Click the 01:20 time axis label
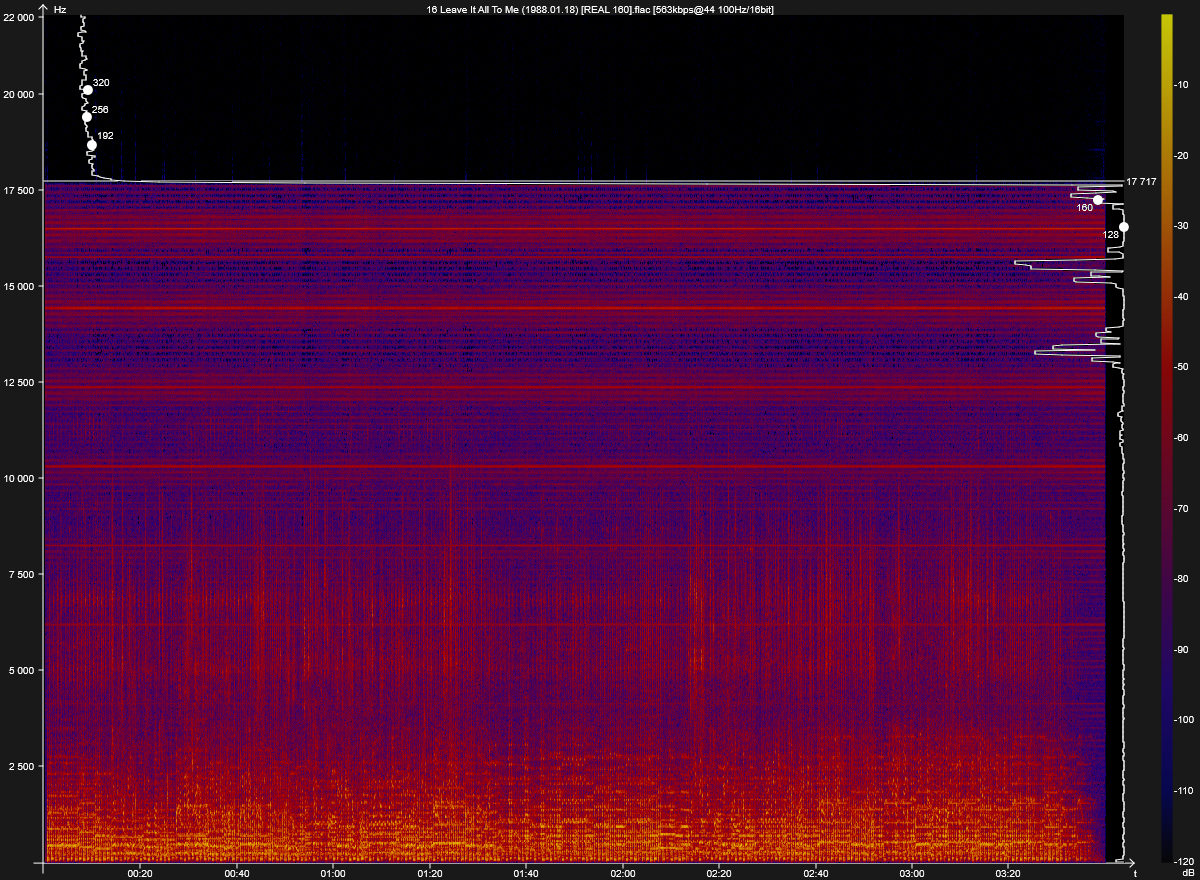This screenshot has height=880, width=1200. (430, 873)
